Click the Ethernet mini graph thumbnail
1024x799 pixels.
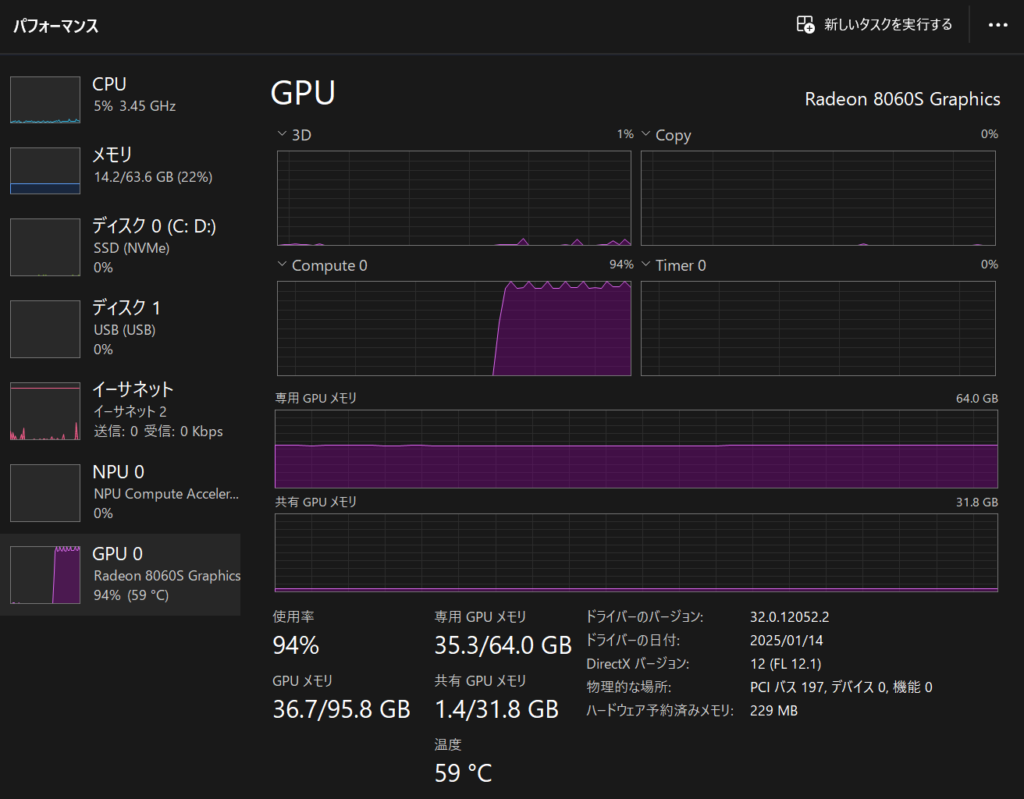click(x=45, y=411)
